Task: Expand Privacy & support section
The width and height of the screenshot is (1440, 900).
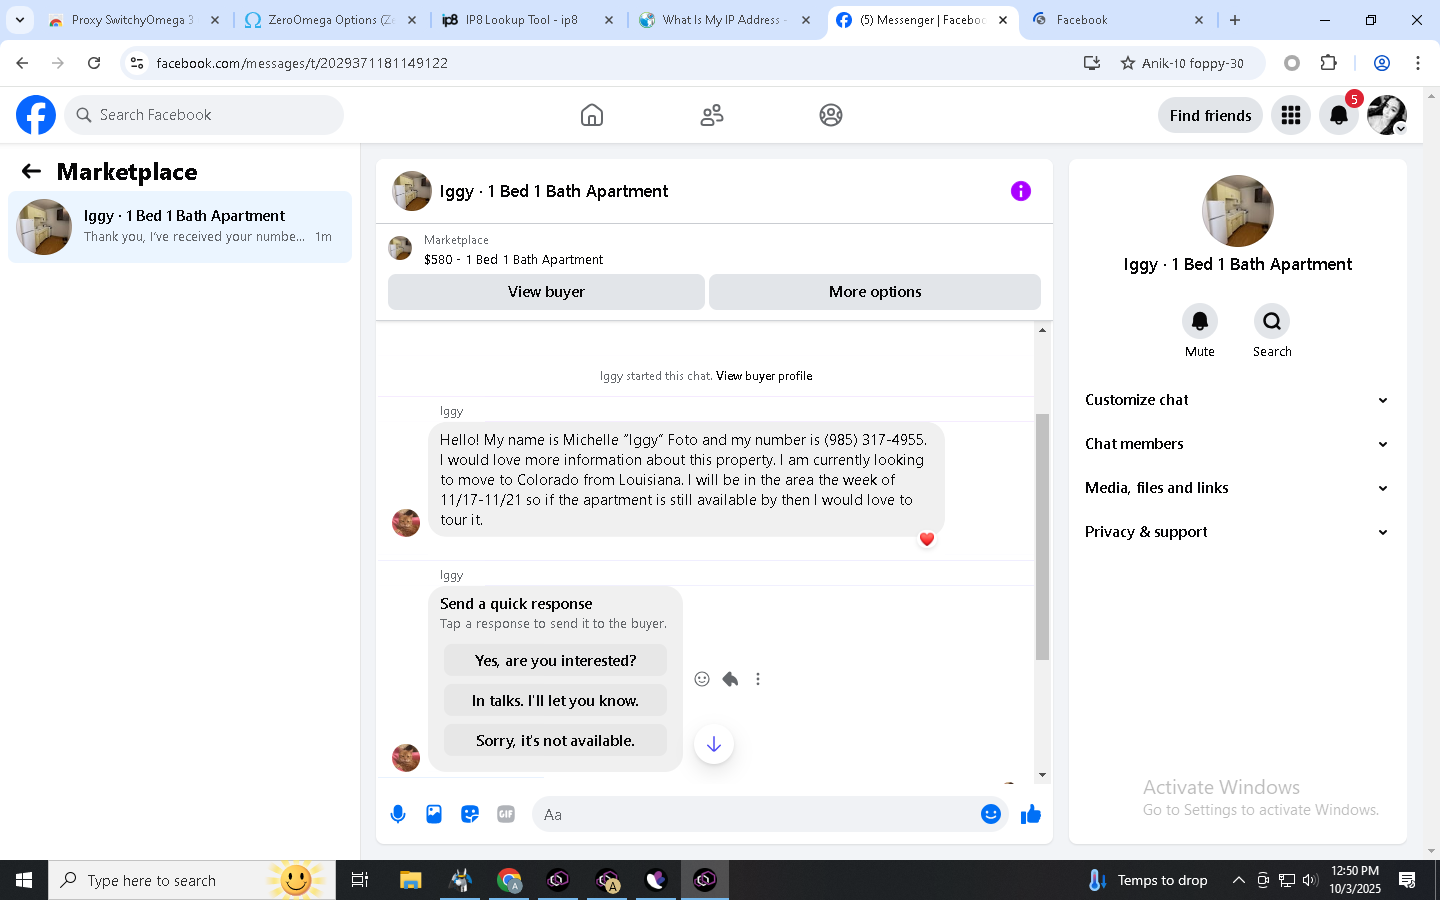Action: click(1237, 532)
